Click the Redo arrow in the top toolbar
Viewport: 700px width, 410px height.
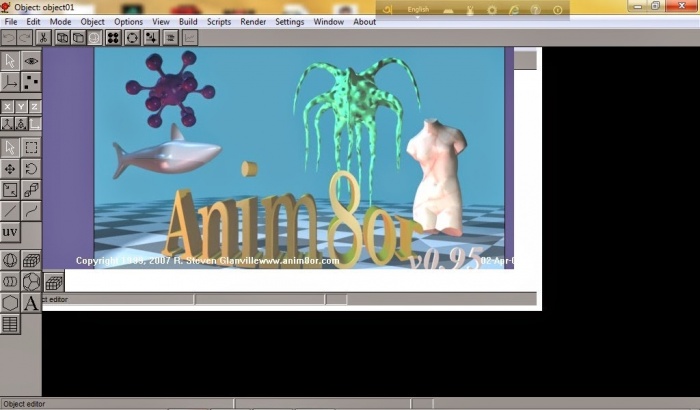(24, 38)
